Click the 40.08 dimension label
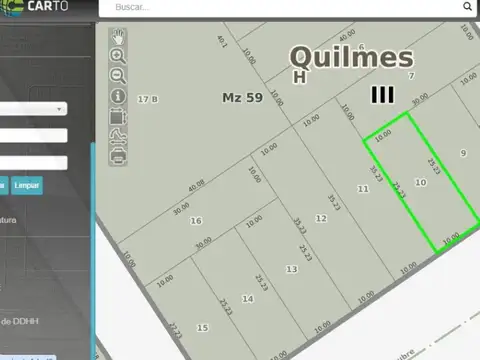 coord(196,186)
